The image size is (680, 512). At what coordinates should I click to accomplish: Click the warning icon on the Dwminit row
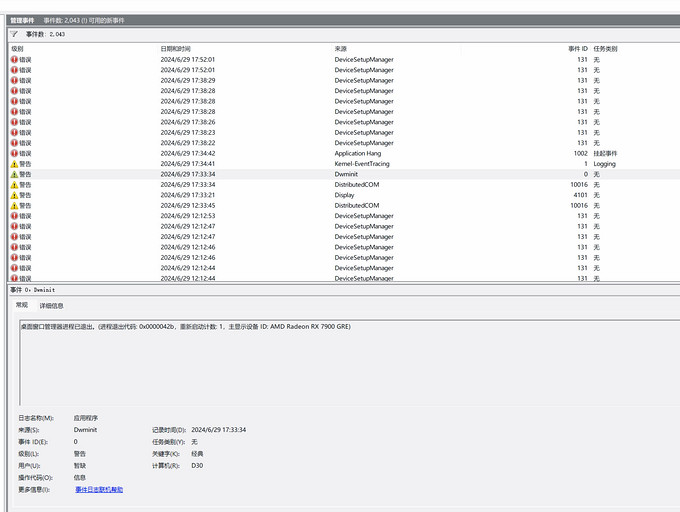coord(14,174)
